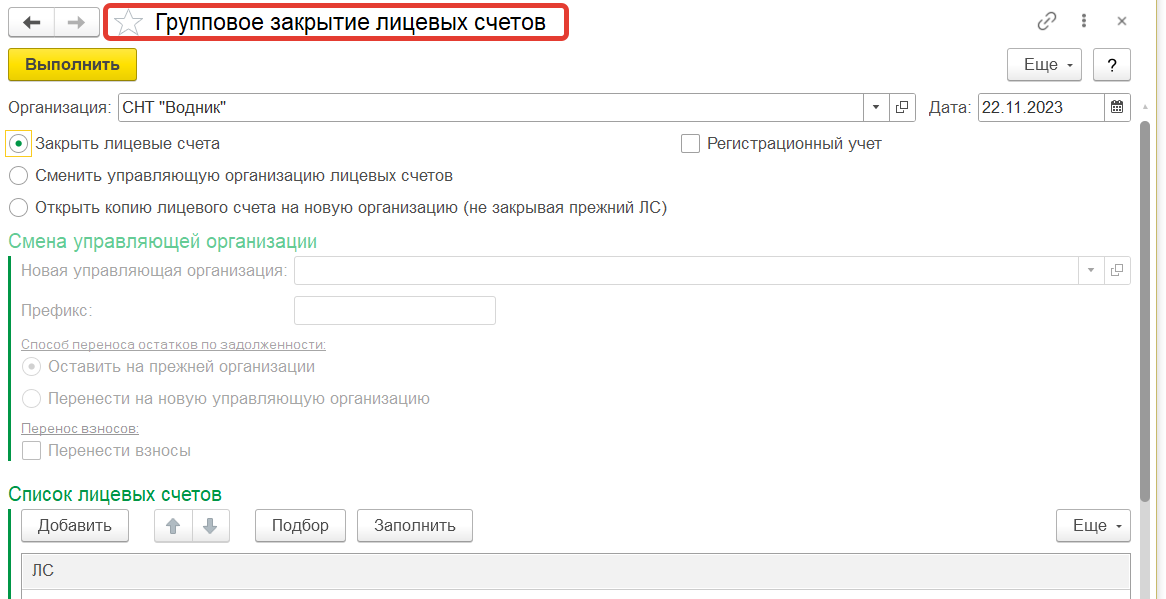The height and width of the screenshot is (599, 1166).
Task: Click Добавить to add an account
Action: pos(75,525)
